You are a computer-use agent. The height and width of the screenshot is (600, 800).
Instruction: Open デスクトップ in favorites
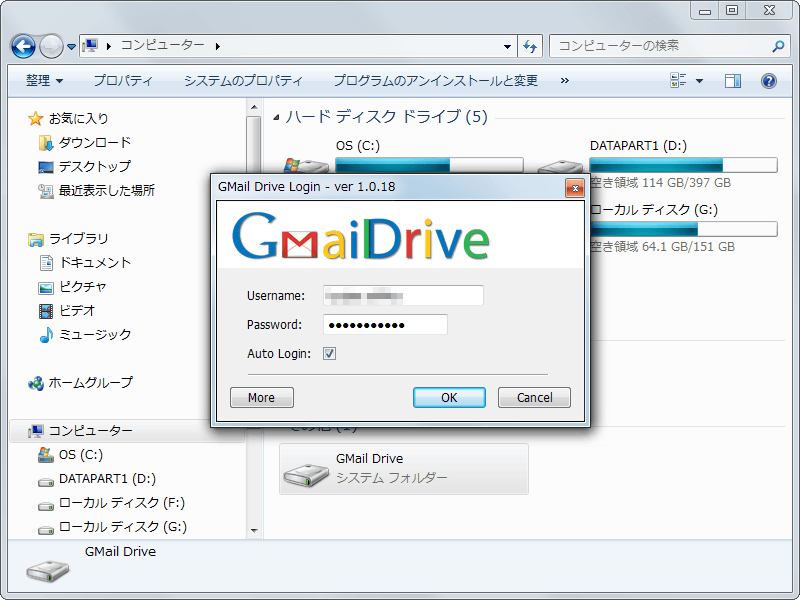tap(95, 166)
